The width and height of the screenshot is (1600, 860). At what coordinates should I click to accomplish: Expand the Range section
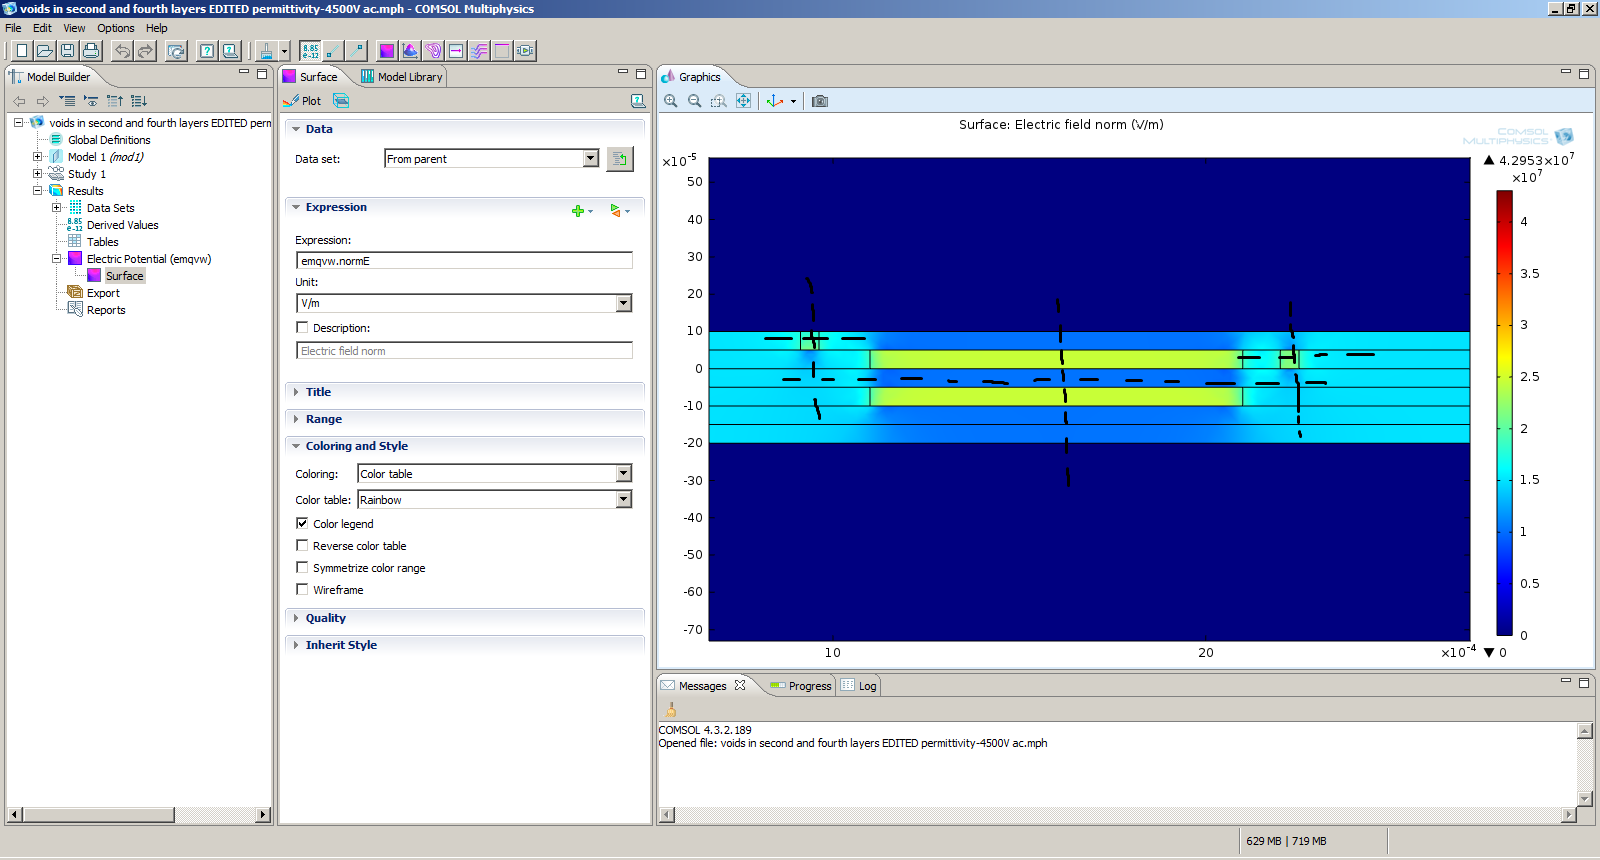click(323, 419)
